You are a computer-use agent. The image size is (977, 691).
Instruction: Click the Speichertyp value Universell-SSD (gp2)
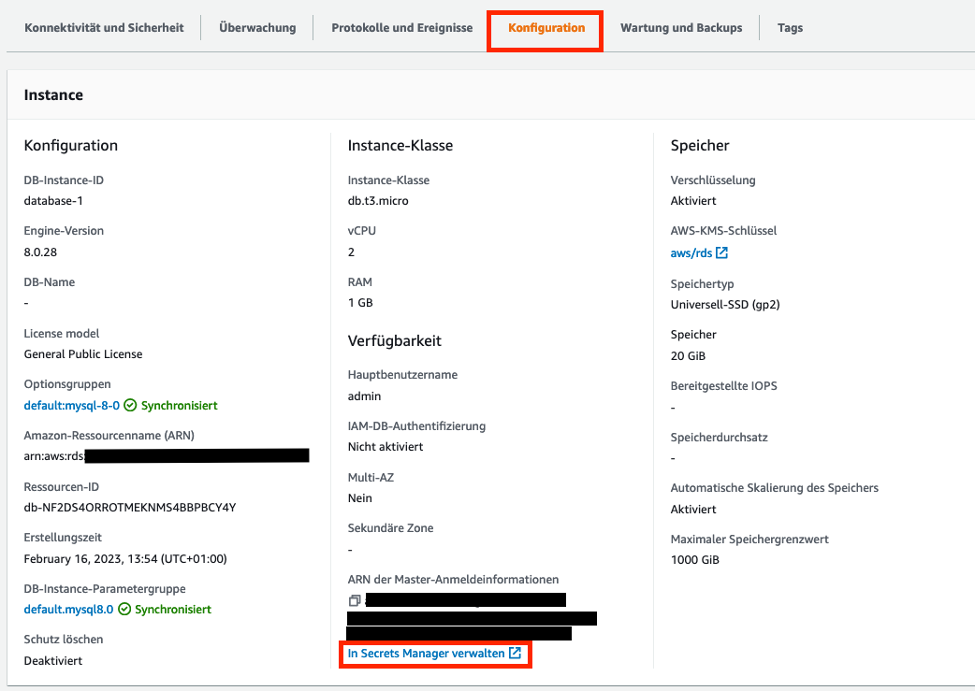[x=725, y=305]
